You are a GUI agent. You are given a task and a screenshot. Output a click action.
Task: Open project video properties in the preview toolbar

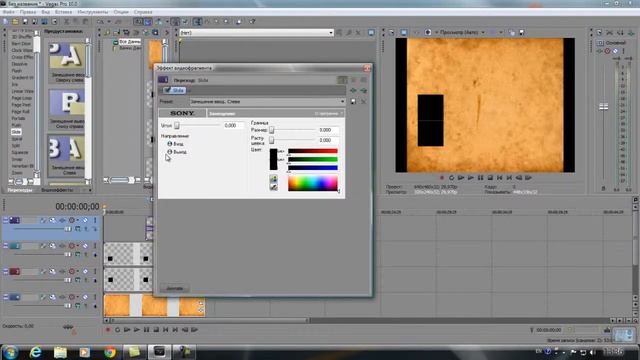click(391, 32)
